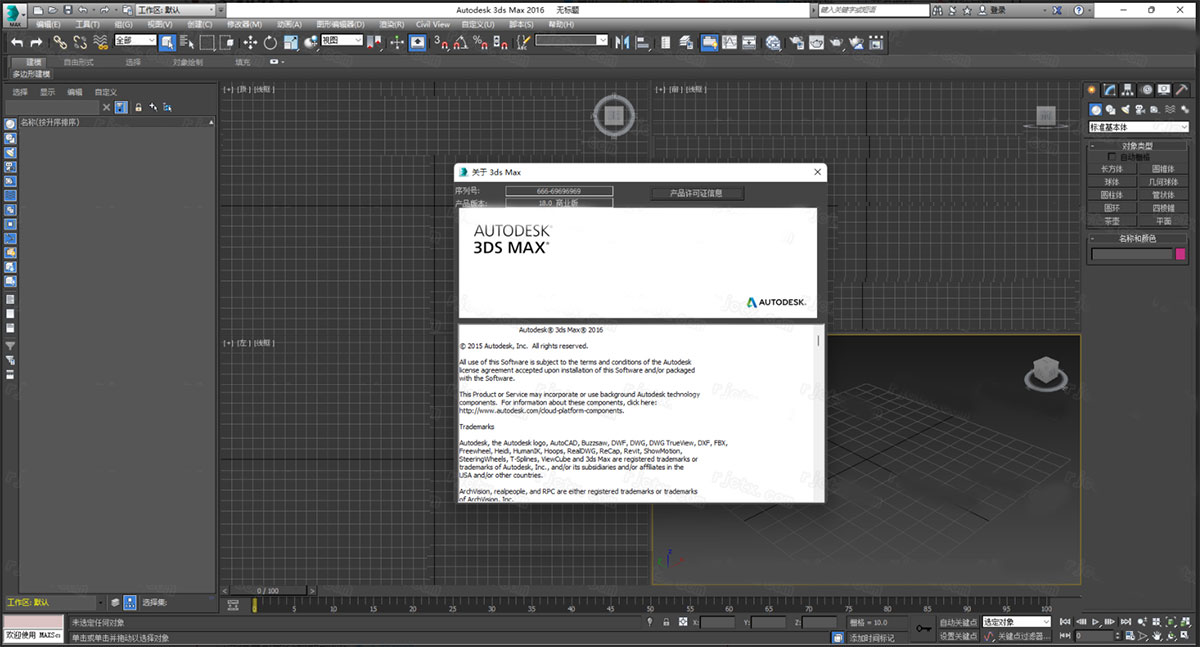The height and width of the screenshot is (647, 1200).
Task: Switch to the Modify command panel
Action: point(1108,89)
